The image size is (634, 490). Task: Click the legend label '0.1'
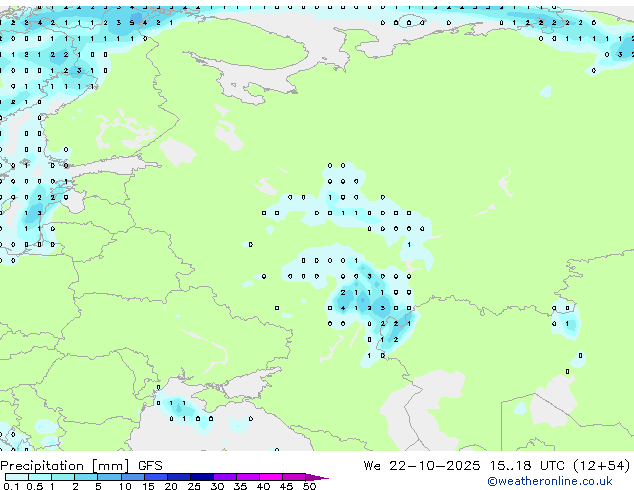click(12, 486)
